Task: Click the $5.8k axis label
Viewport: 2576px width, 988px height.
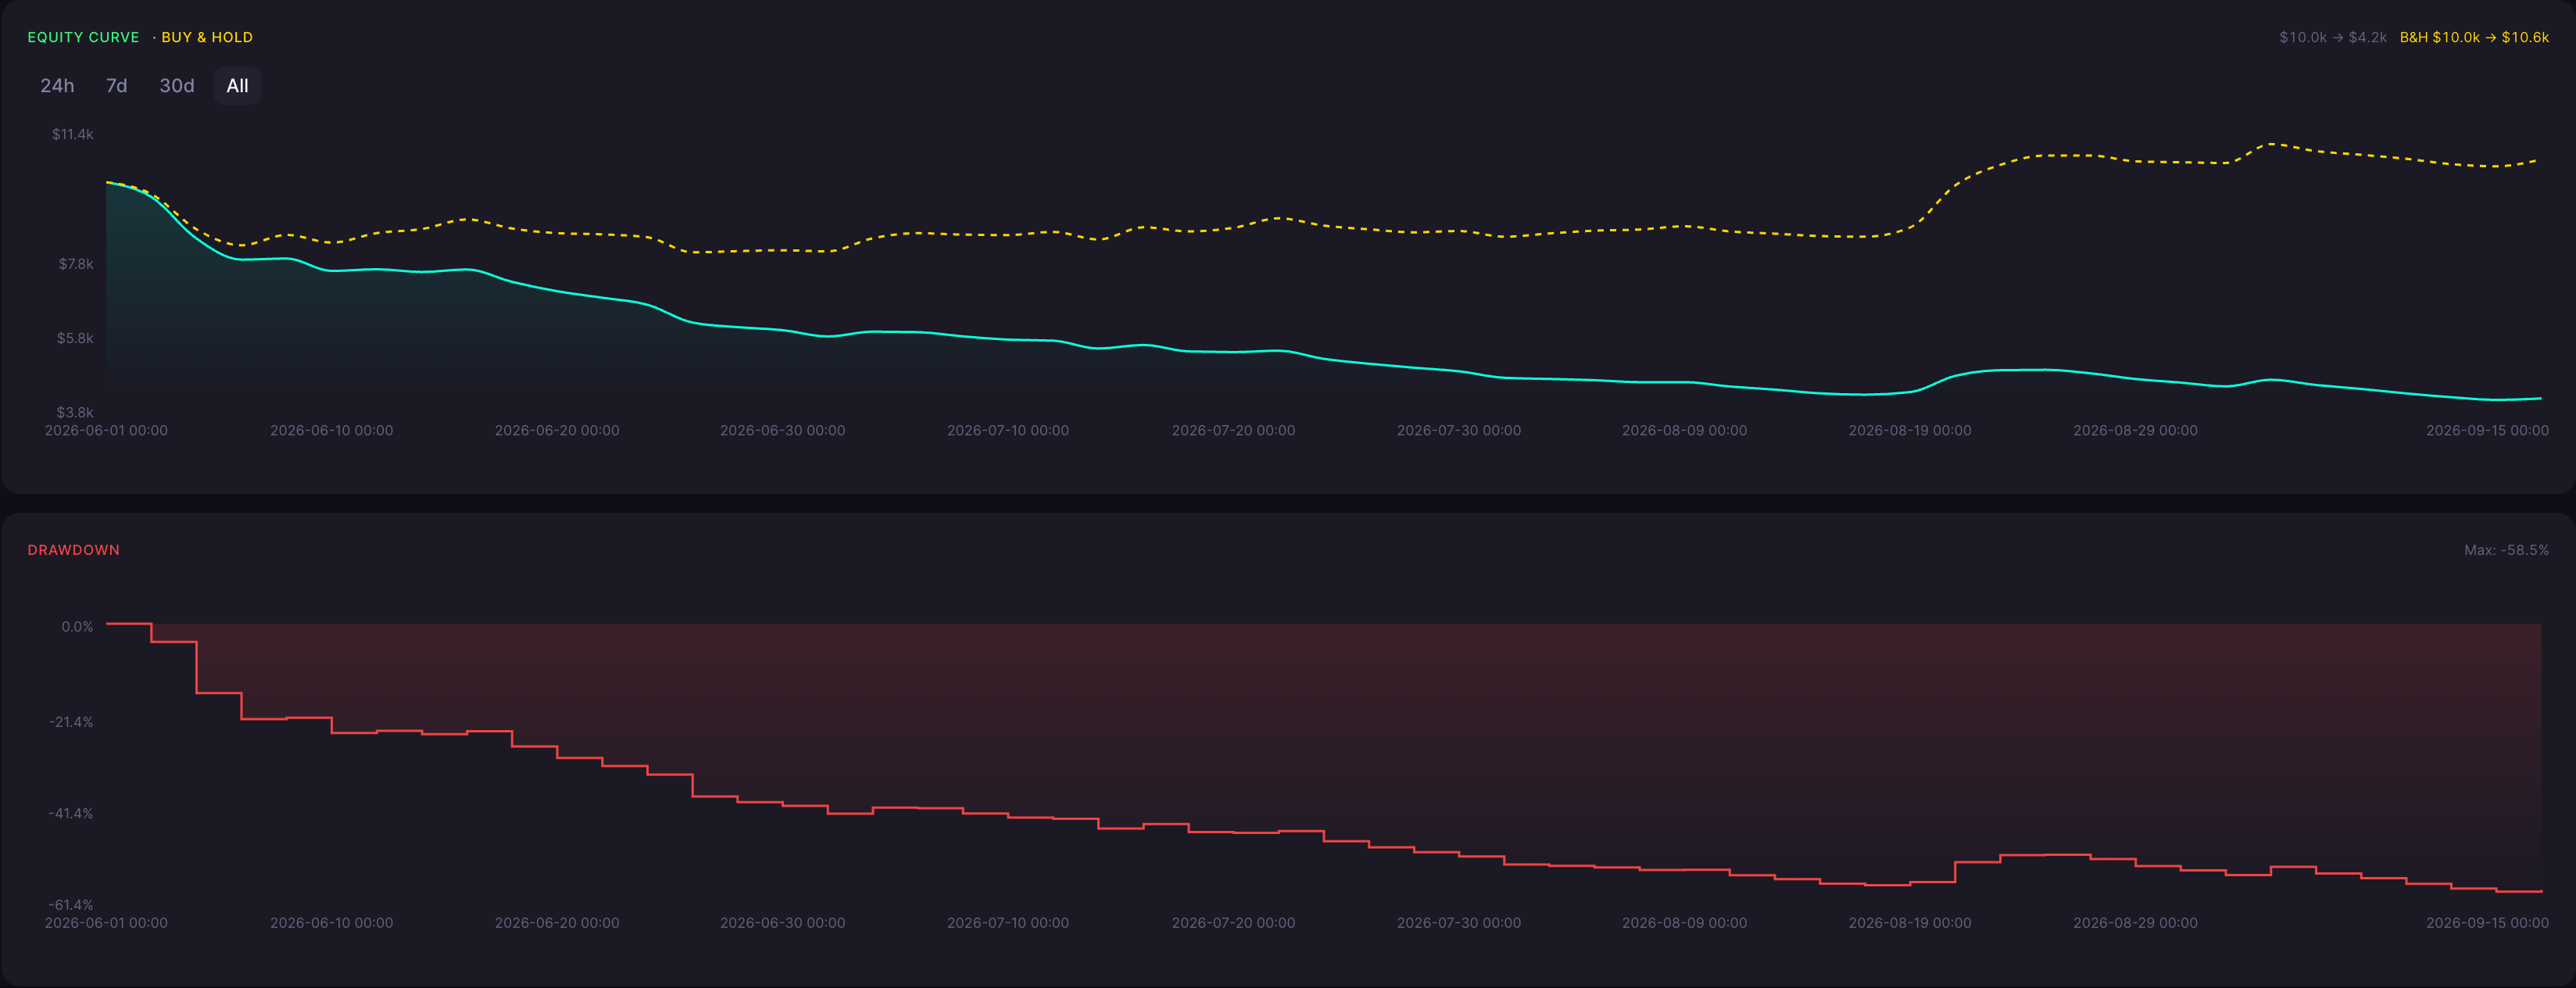Action: pos(75,338)
